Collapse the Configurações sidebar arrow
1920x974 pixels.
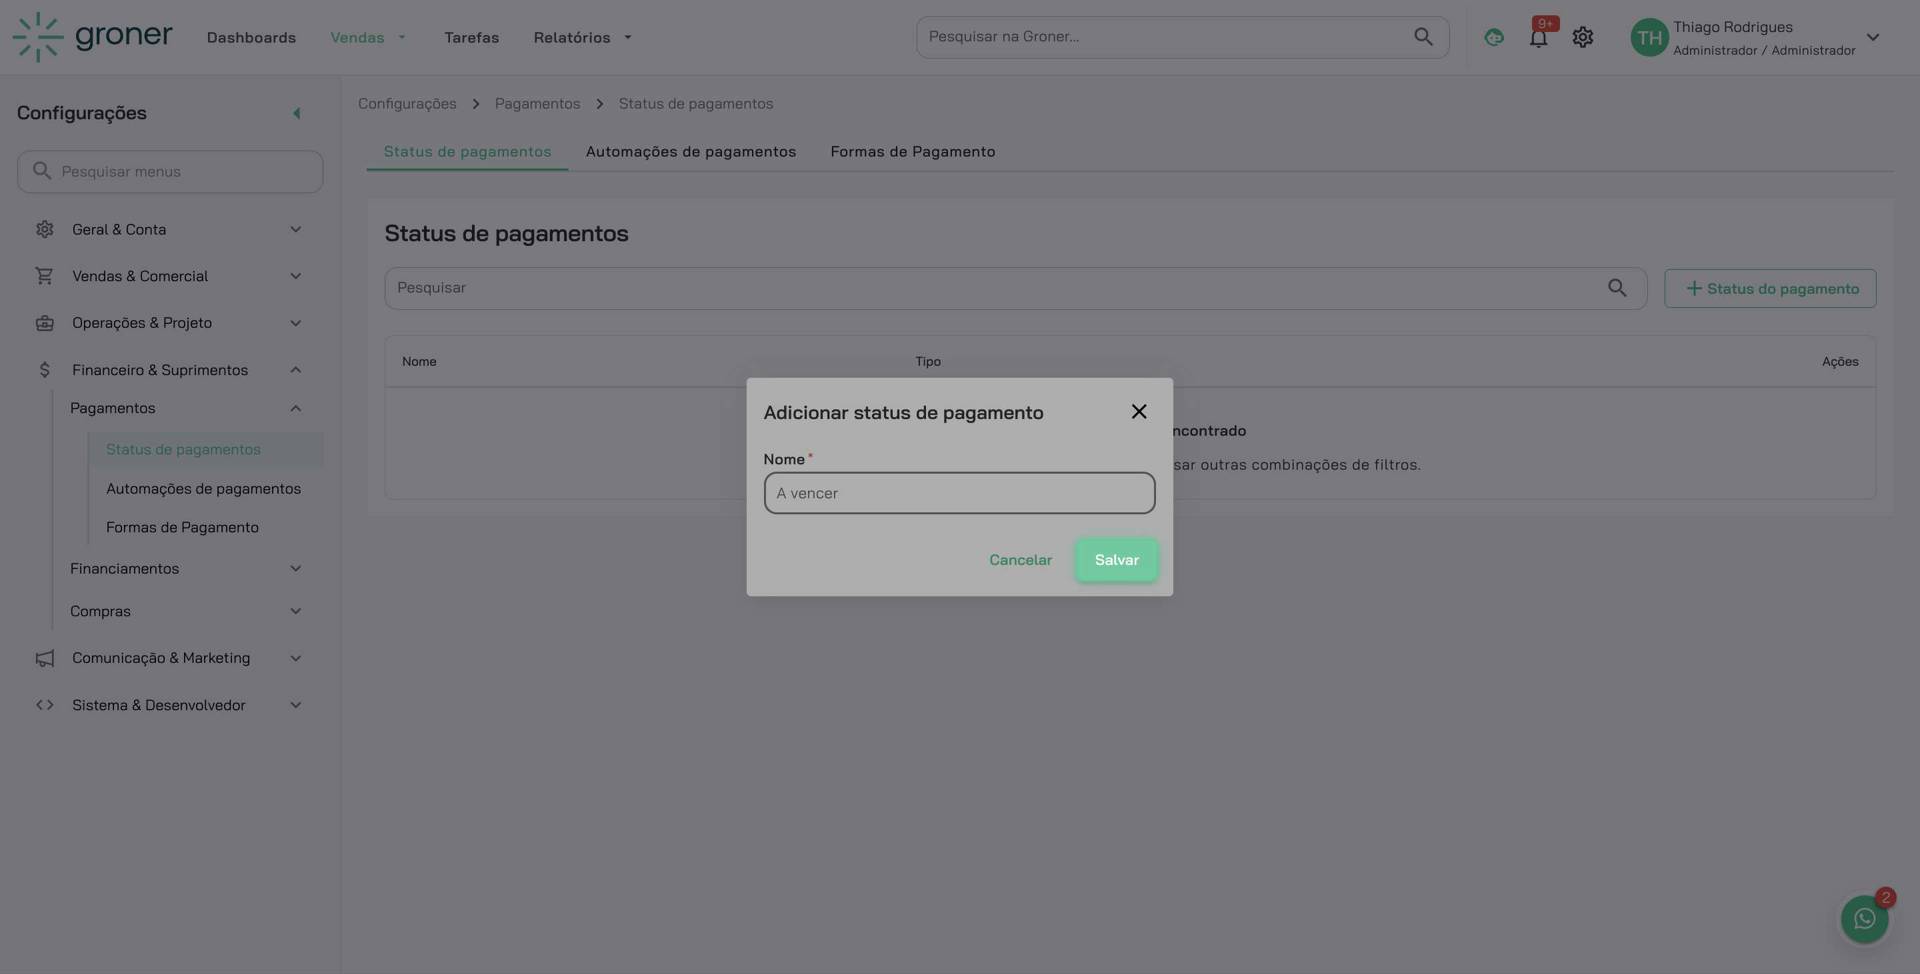pyautogui.click(x=296, y=113)
